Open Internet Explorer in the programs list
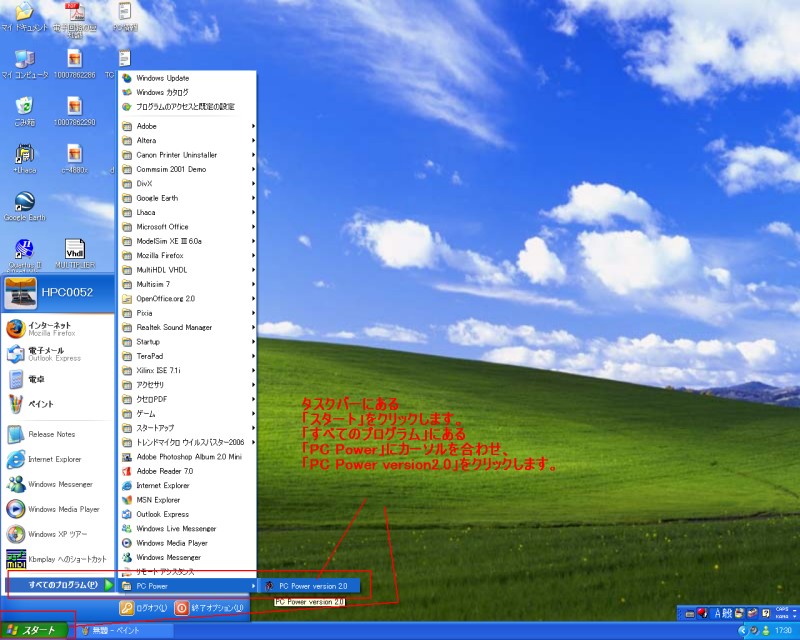 (187, 485)
